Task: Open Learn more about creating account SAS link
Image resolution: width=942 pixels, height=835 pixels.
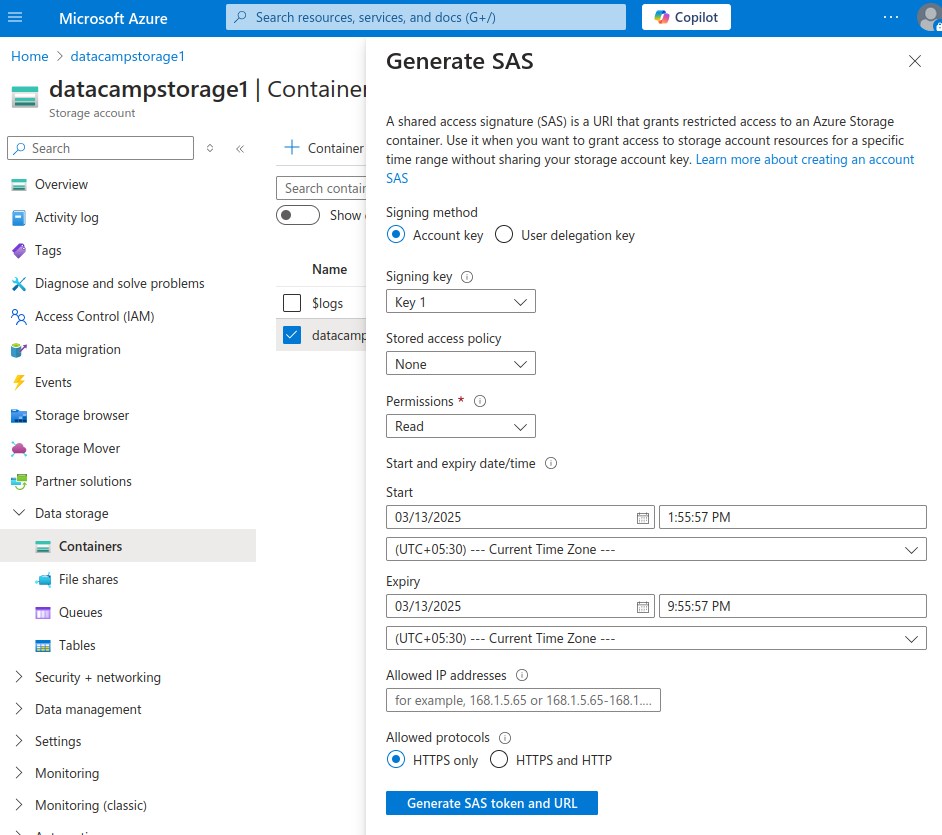Action: [x=804, y=160]
